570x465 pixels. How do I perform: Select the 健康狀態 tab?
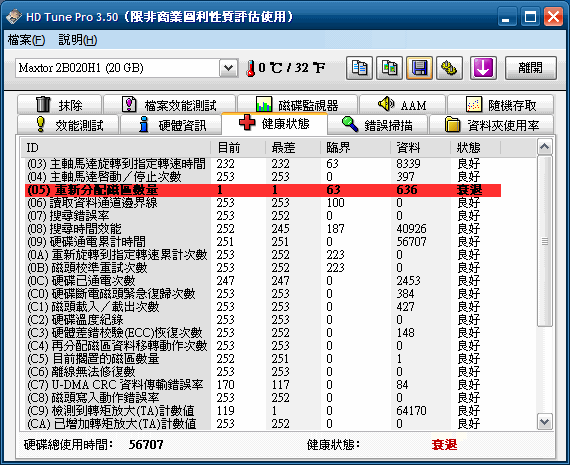pos(274,124)
